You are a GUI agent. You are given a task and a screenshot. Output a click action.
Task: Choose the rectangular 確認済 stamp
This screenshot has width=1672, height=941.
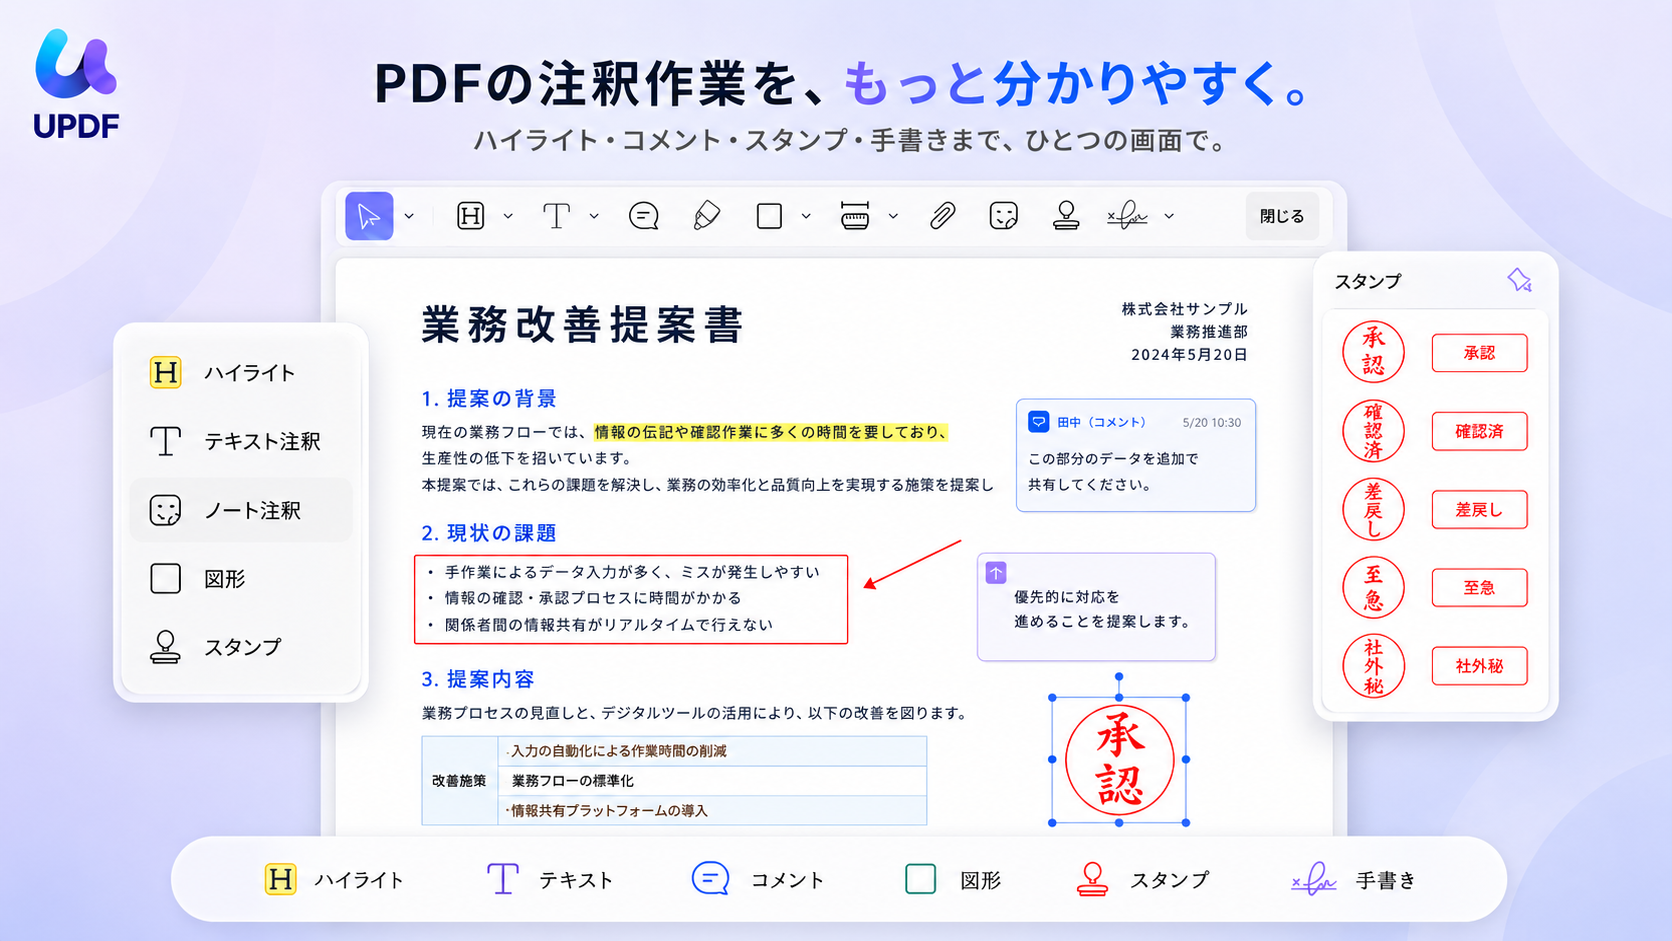click(1479, 431)
